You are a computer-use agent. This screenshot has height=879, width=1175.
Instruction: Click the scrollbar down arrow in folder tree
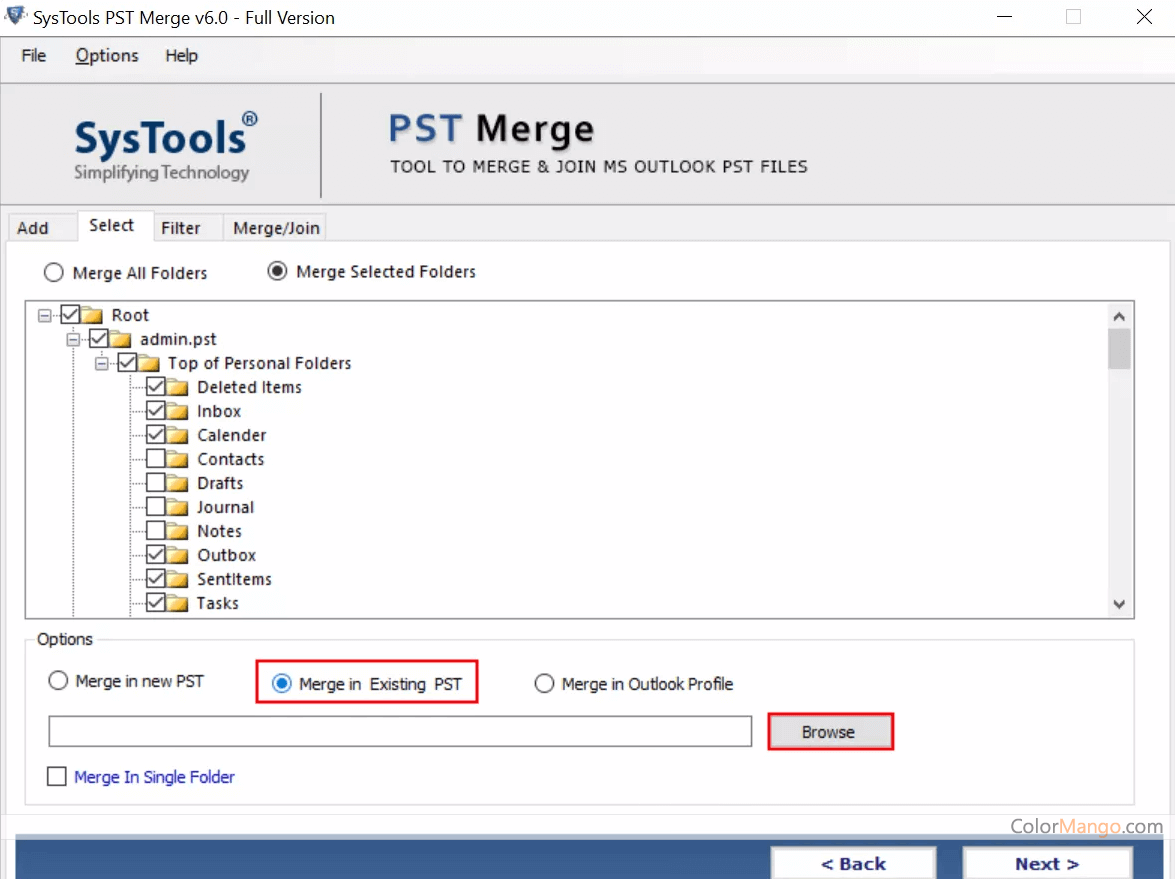pyautogui.click(x=1119, y=604)
